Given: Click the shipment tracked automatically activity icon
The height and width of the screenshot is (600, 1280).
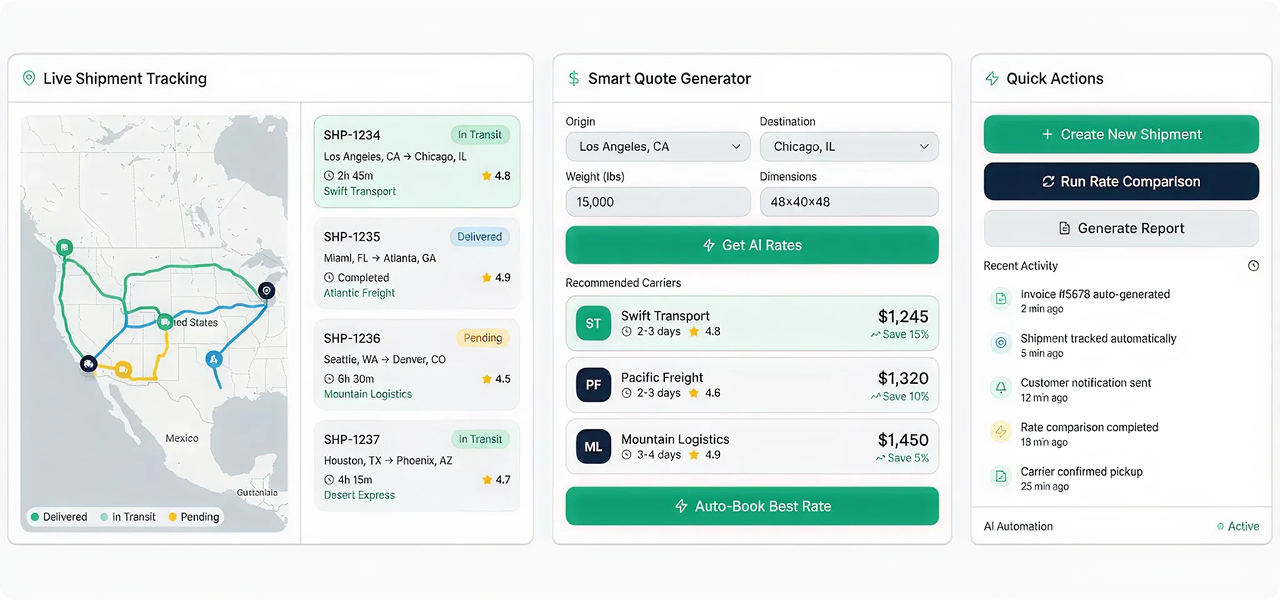Looking at the screenshot, I should (x=1000, y=343).
